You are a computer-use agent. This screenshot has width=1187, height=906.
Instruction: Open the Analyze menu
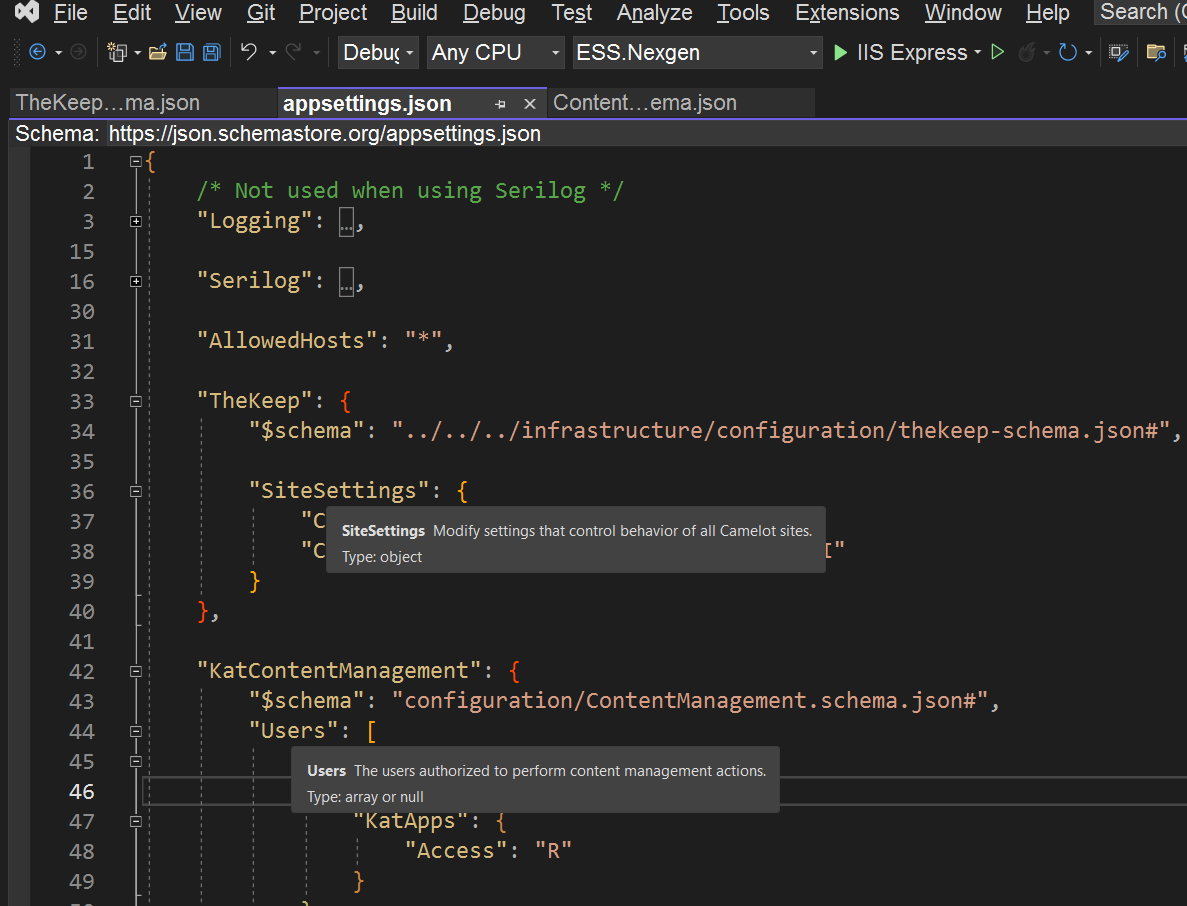(654, 13)
